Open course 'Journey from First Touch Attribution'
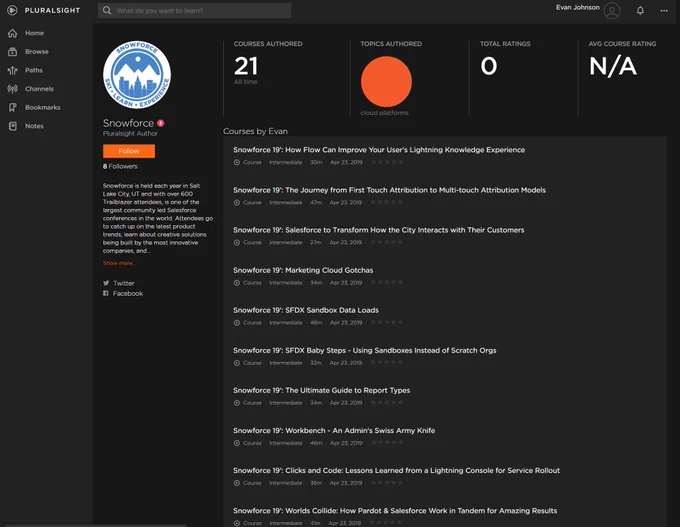 pyautogui.click(x=389, y=190)
